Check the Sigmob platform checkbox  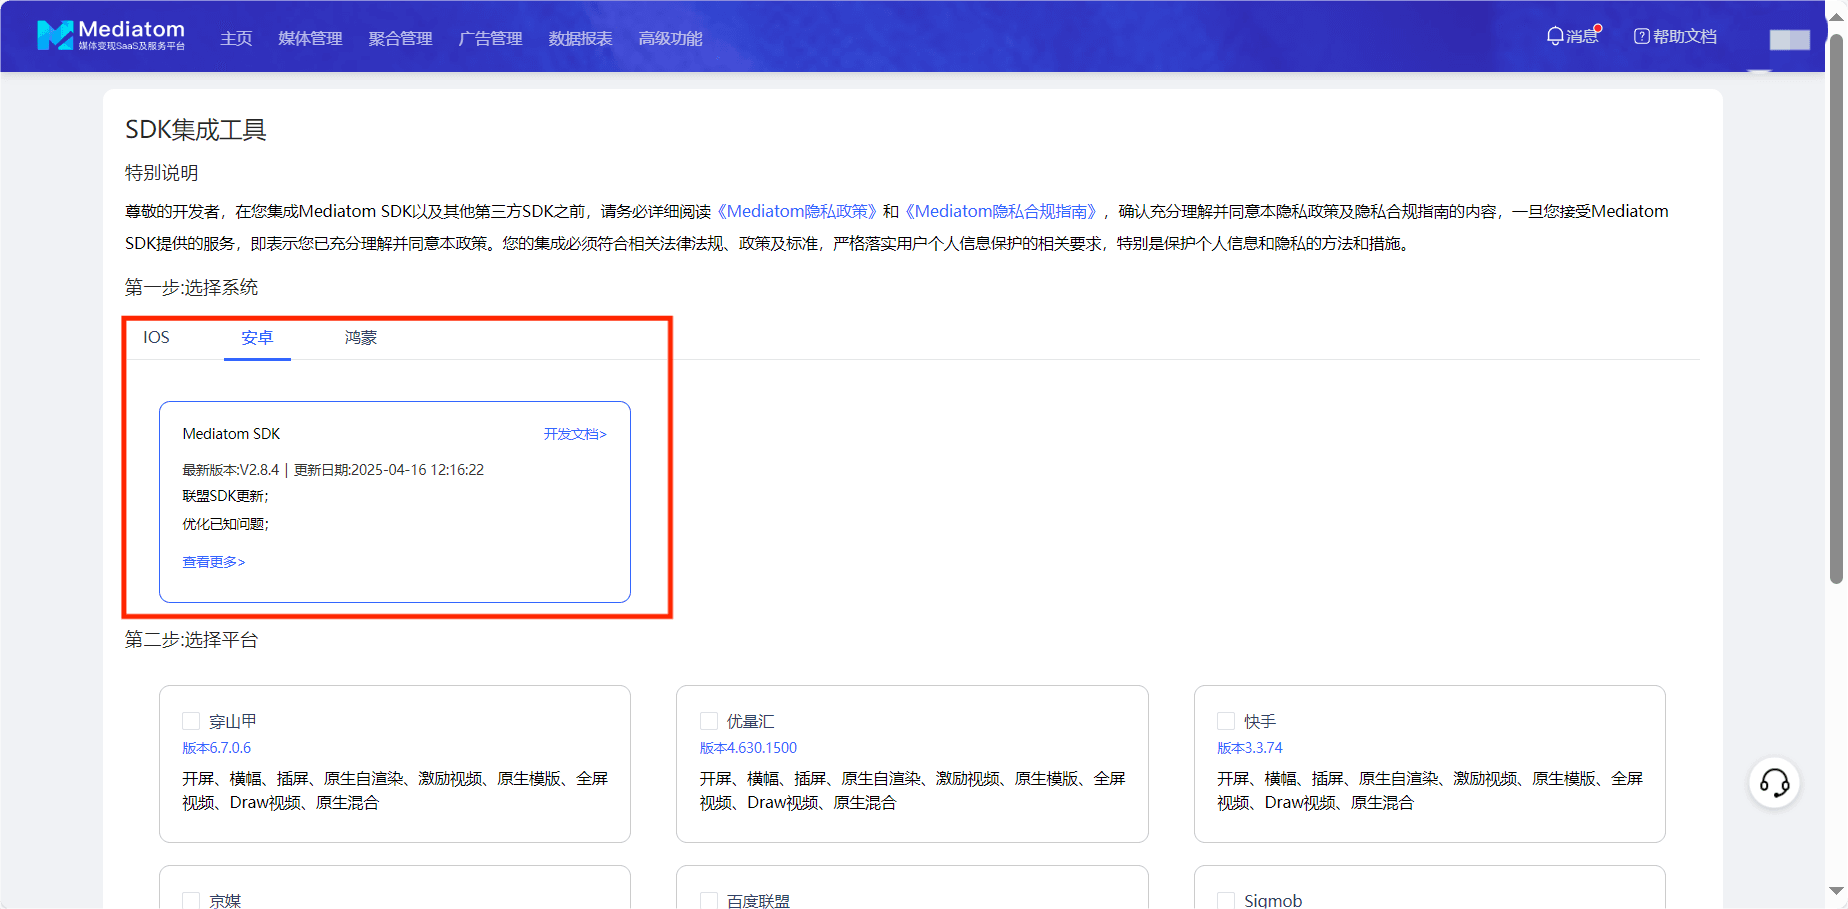coord(1226,900)
